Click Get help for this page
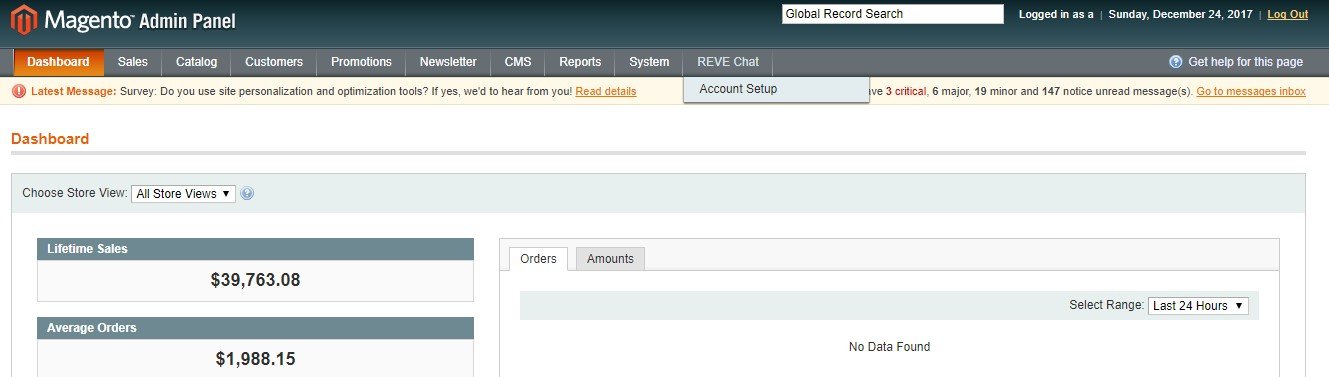 1245,62
